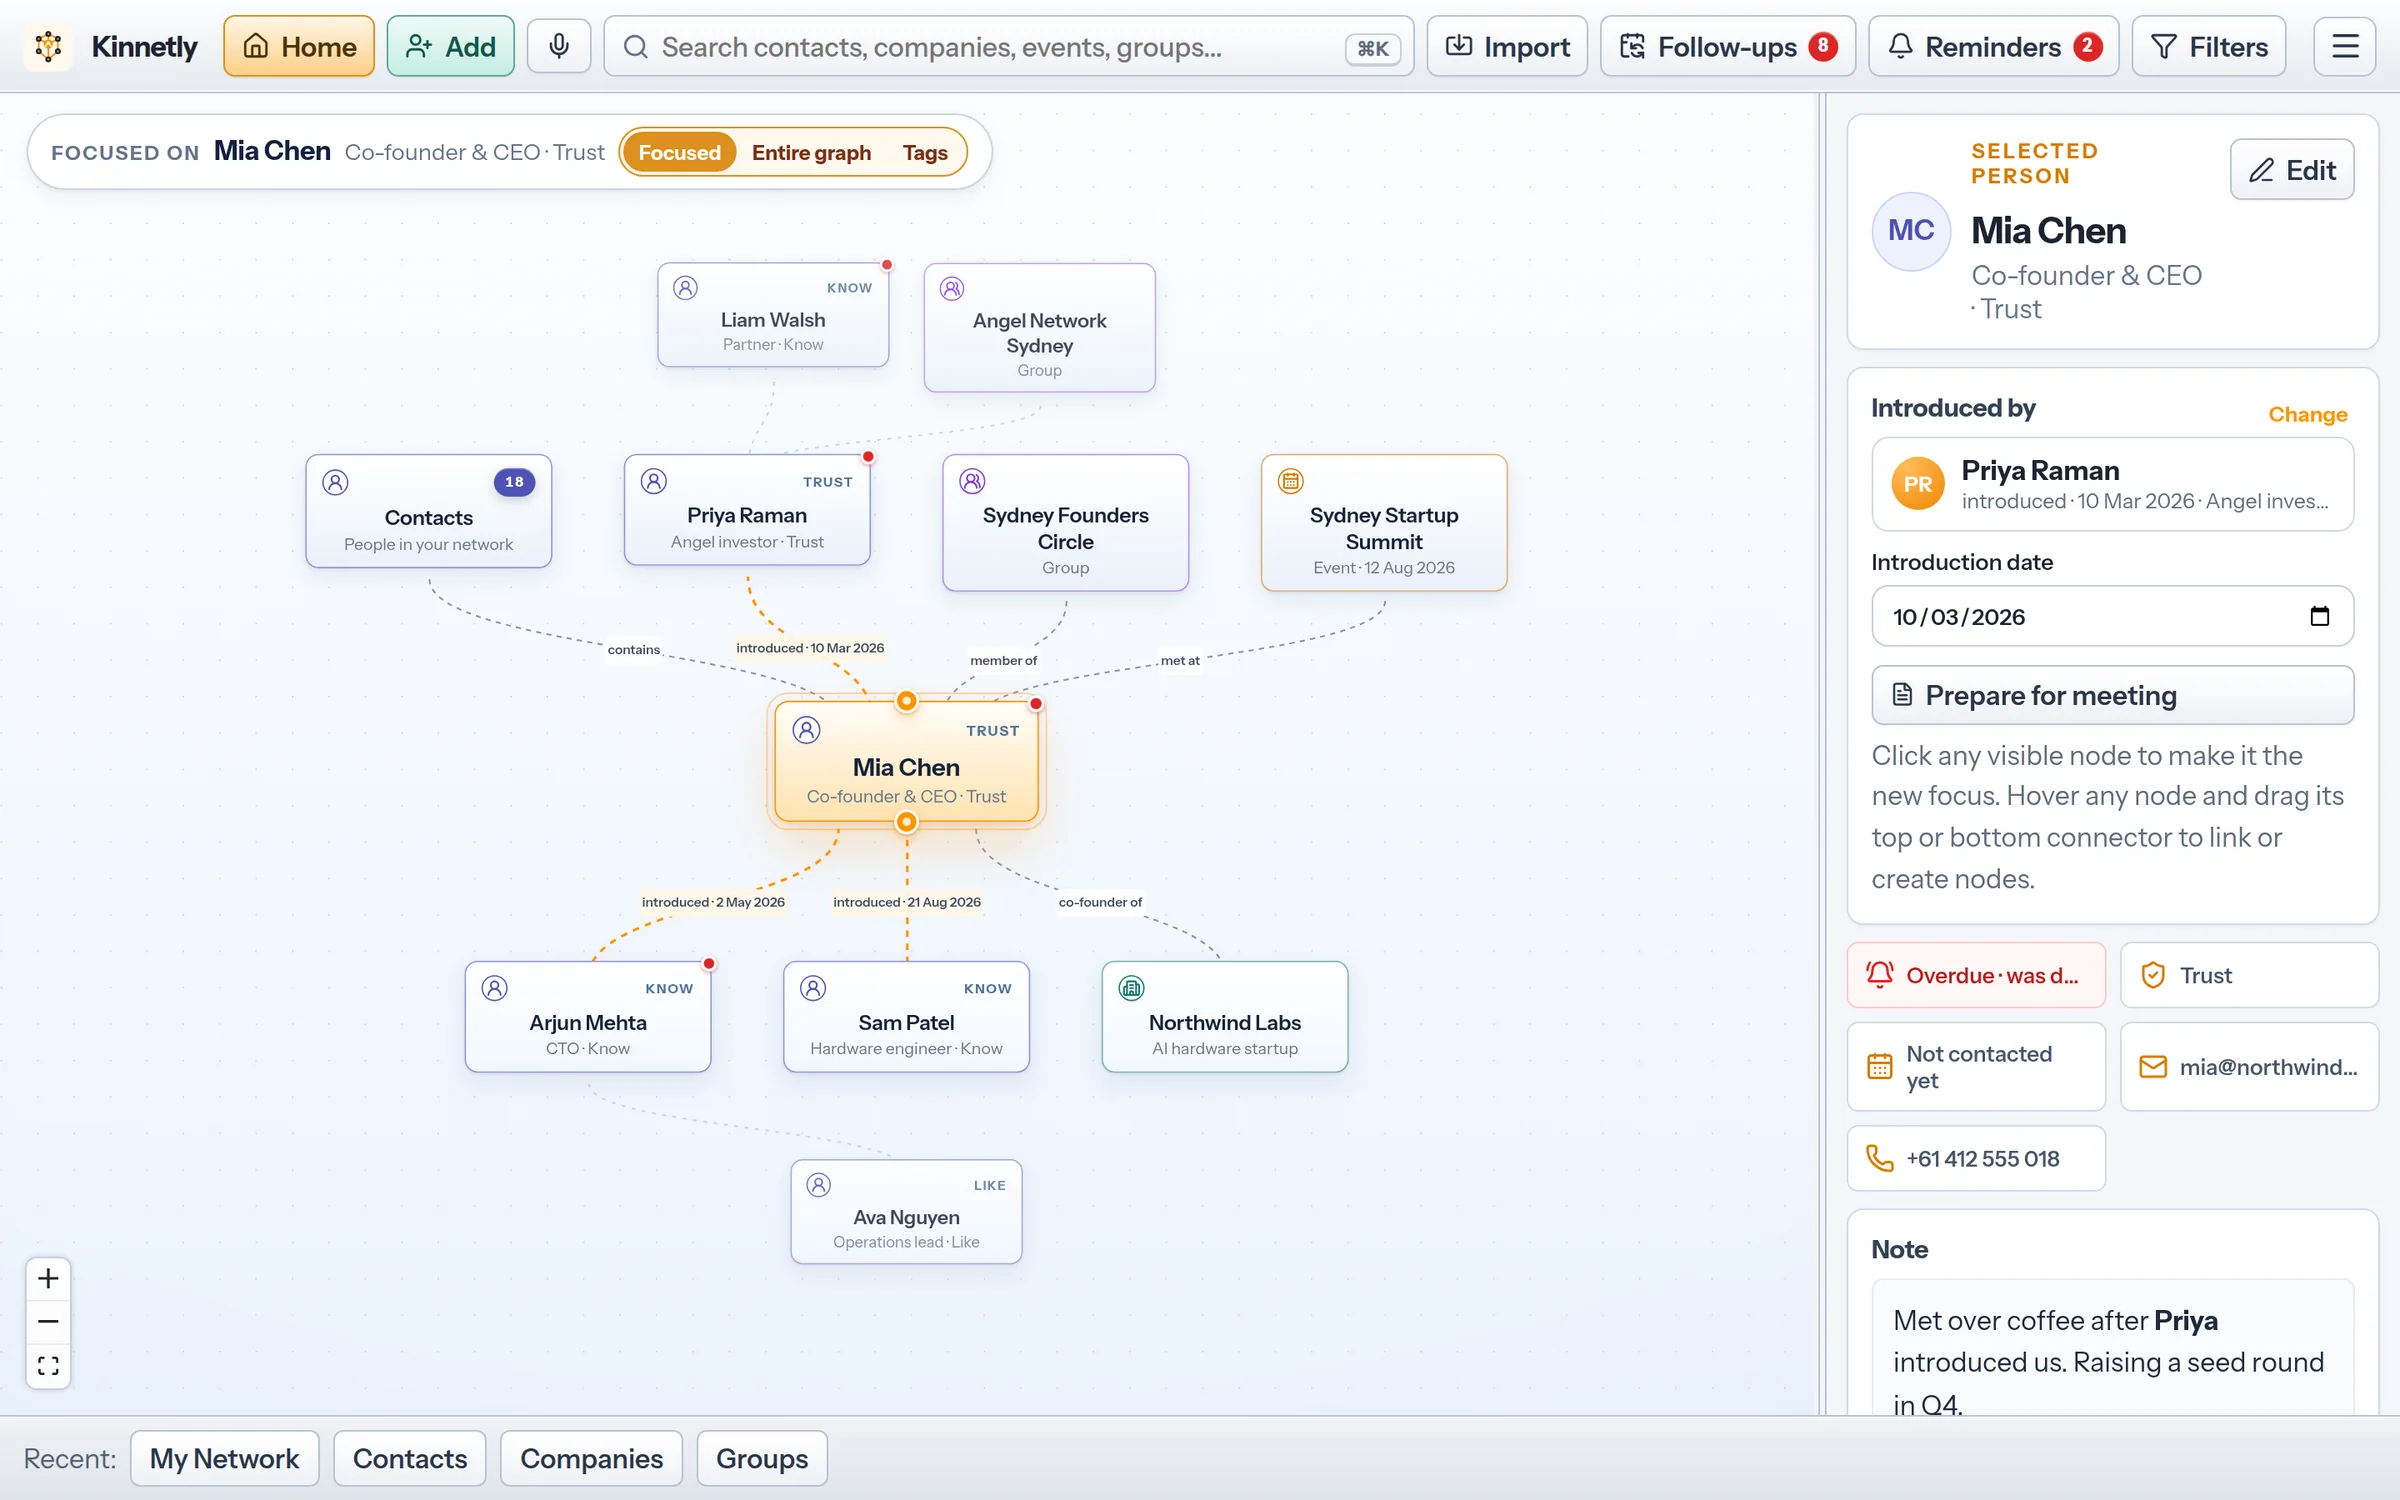Screen dimensions: 2400x1500
Task: Click the Introduction date field
Action: tap(2112, 616)
